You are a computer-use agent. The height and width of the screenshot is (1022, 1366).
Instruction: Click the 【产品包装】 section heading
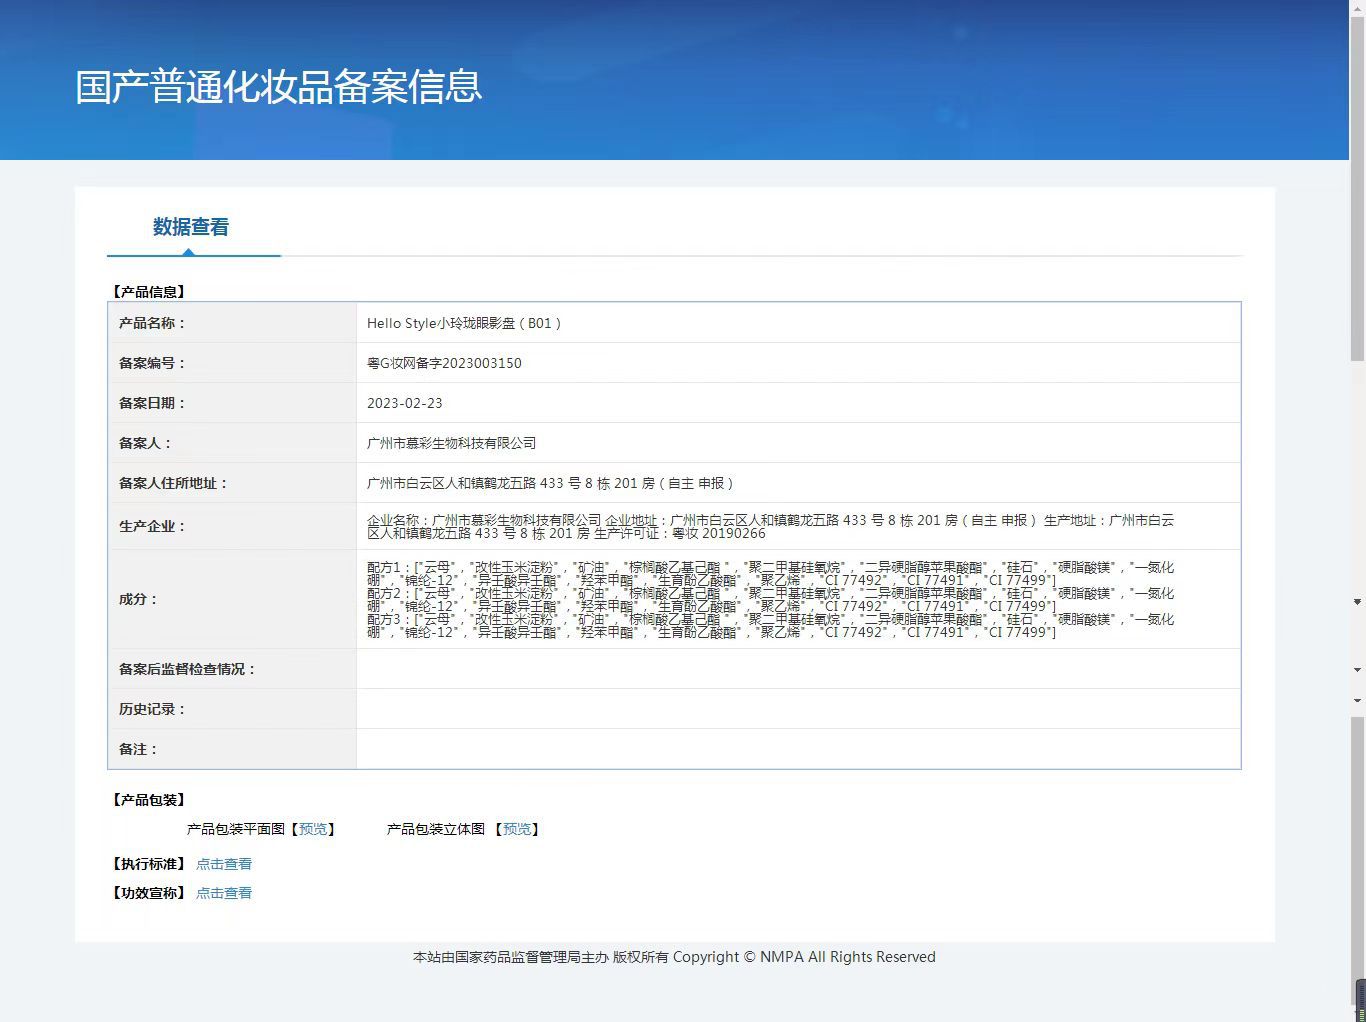(148, 800)
